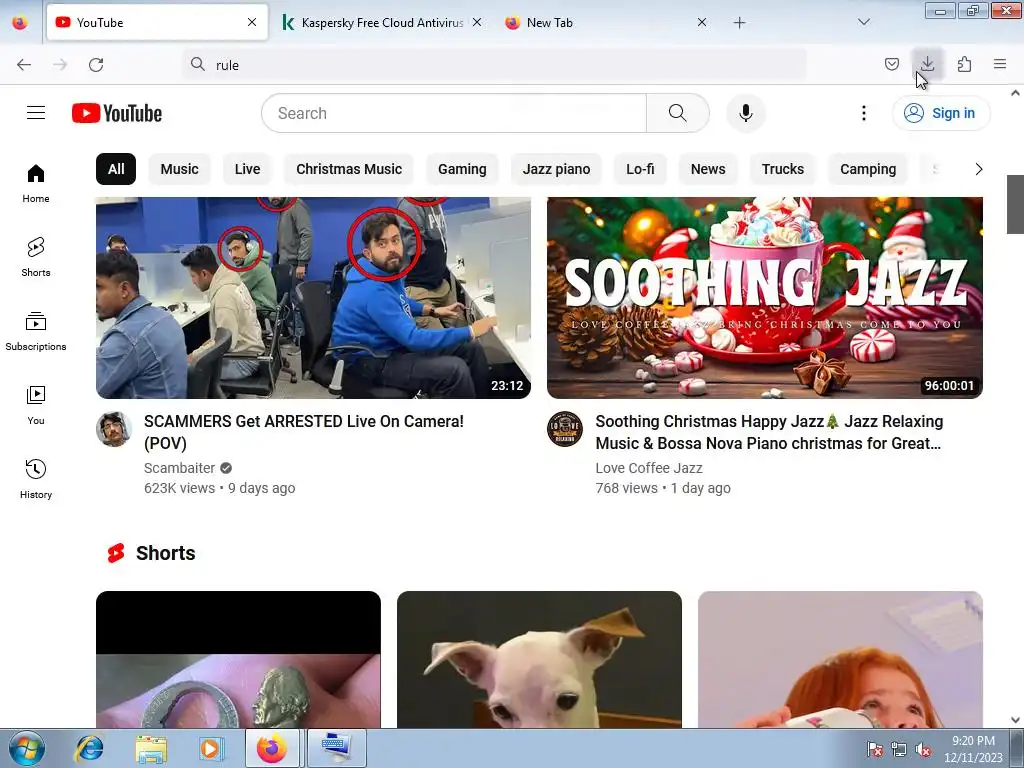Image resolution: width=1024 pixels, height=768 pixels.
Task: Open the Firefox downloads panel
Action: coord(927,64)
